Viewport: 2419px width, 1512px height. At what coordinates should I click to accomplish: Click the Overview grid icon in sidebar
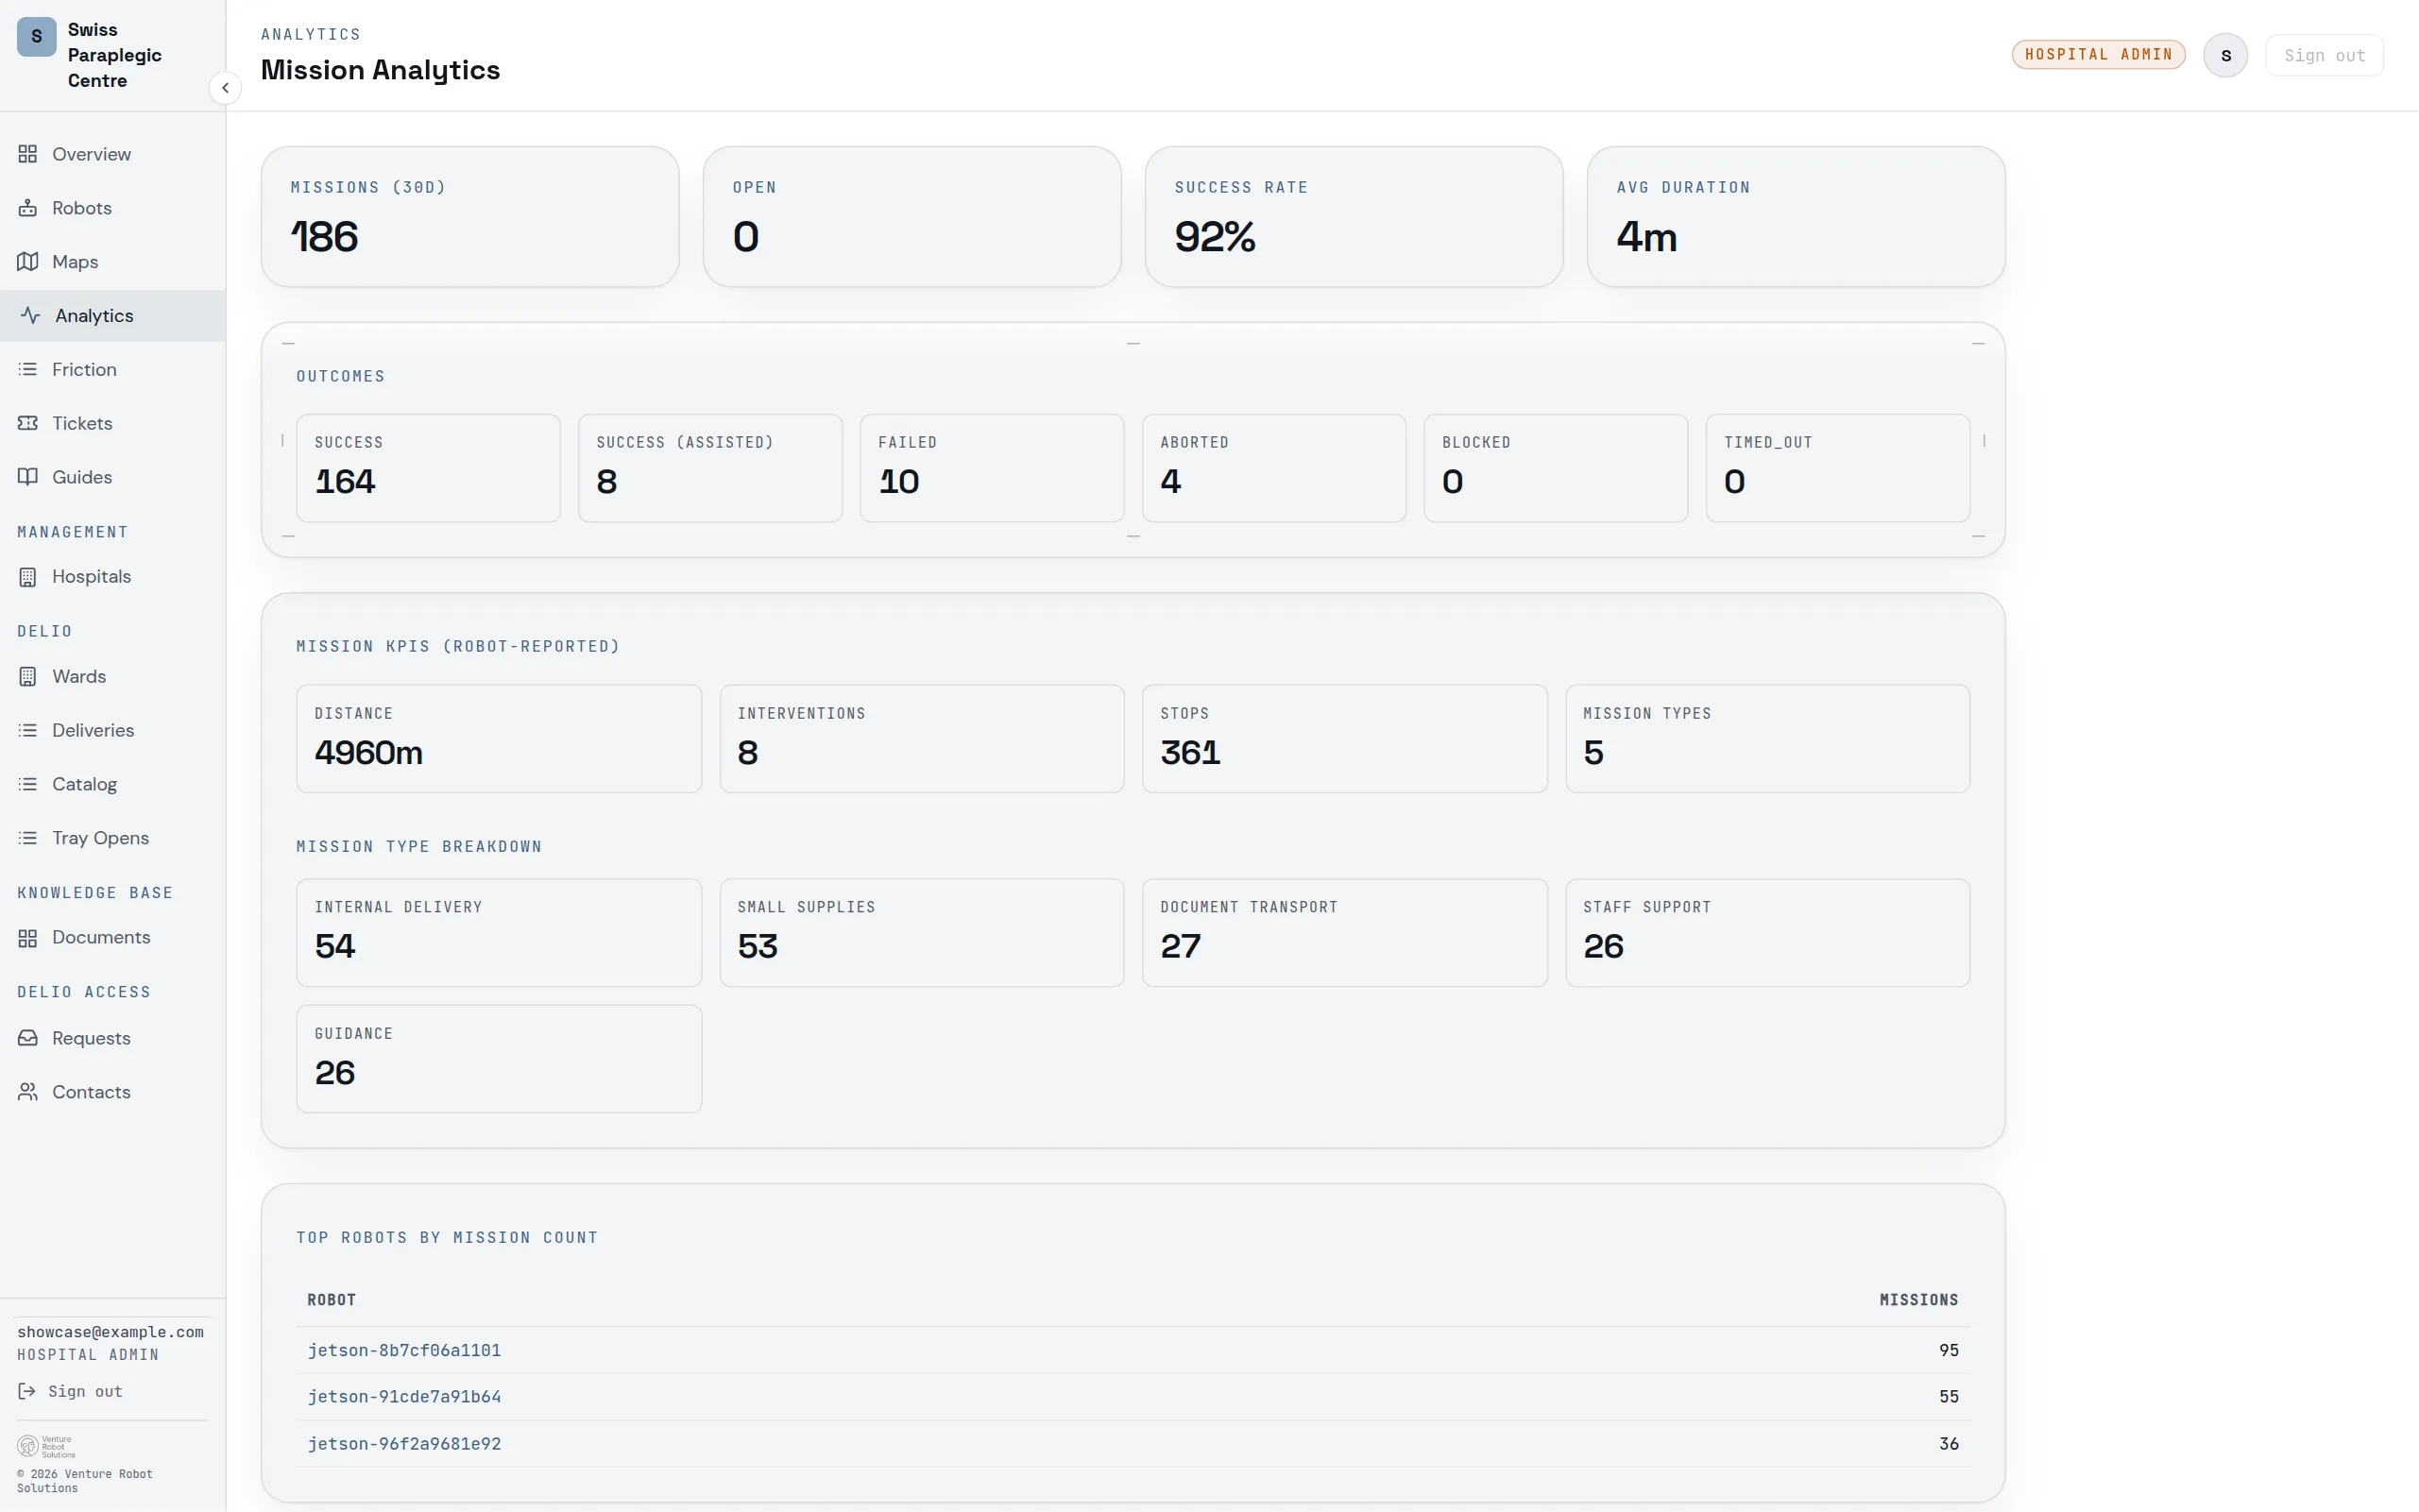28,154
